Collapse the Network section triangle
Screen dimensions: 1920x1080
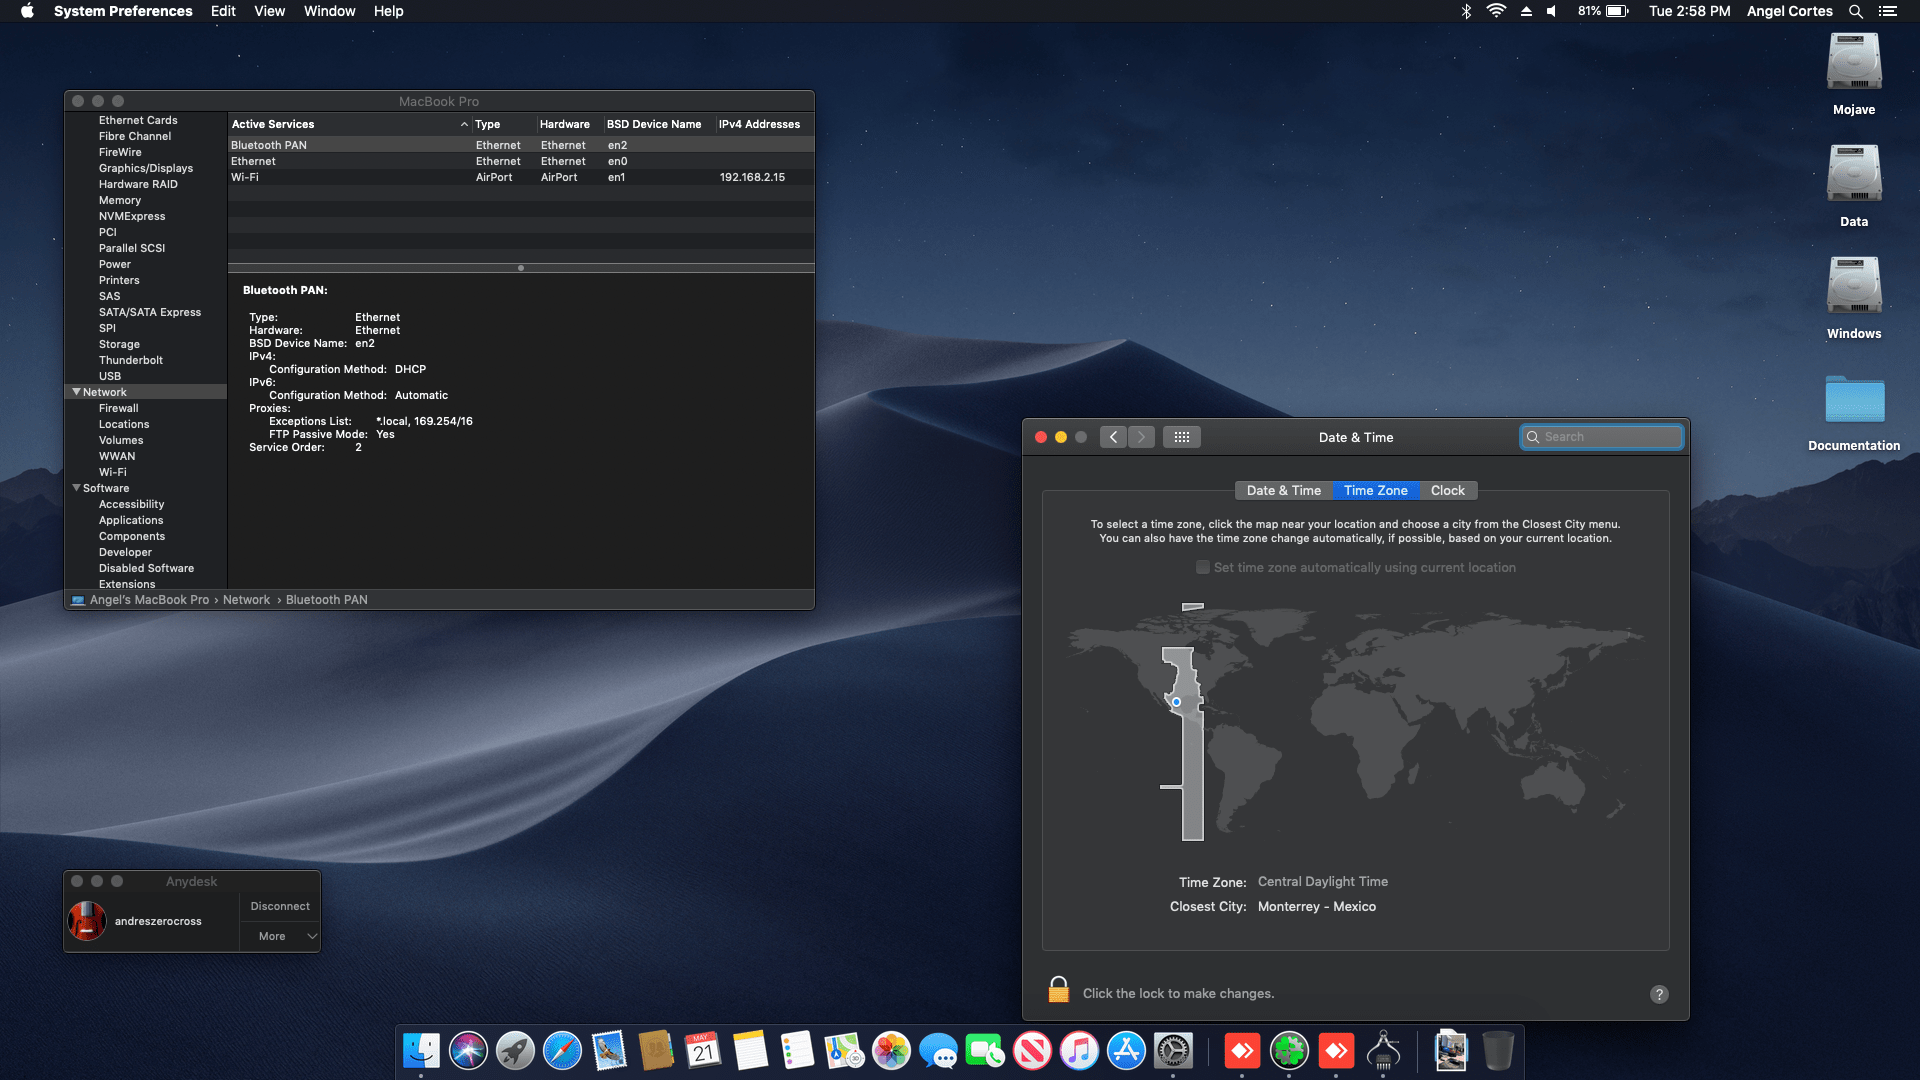coord(76,392)
